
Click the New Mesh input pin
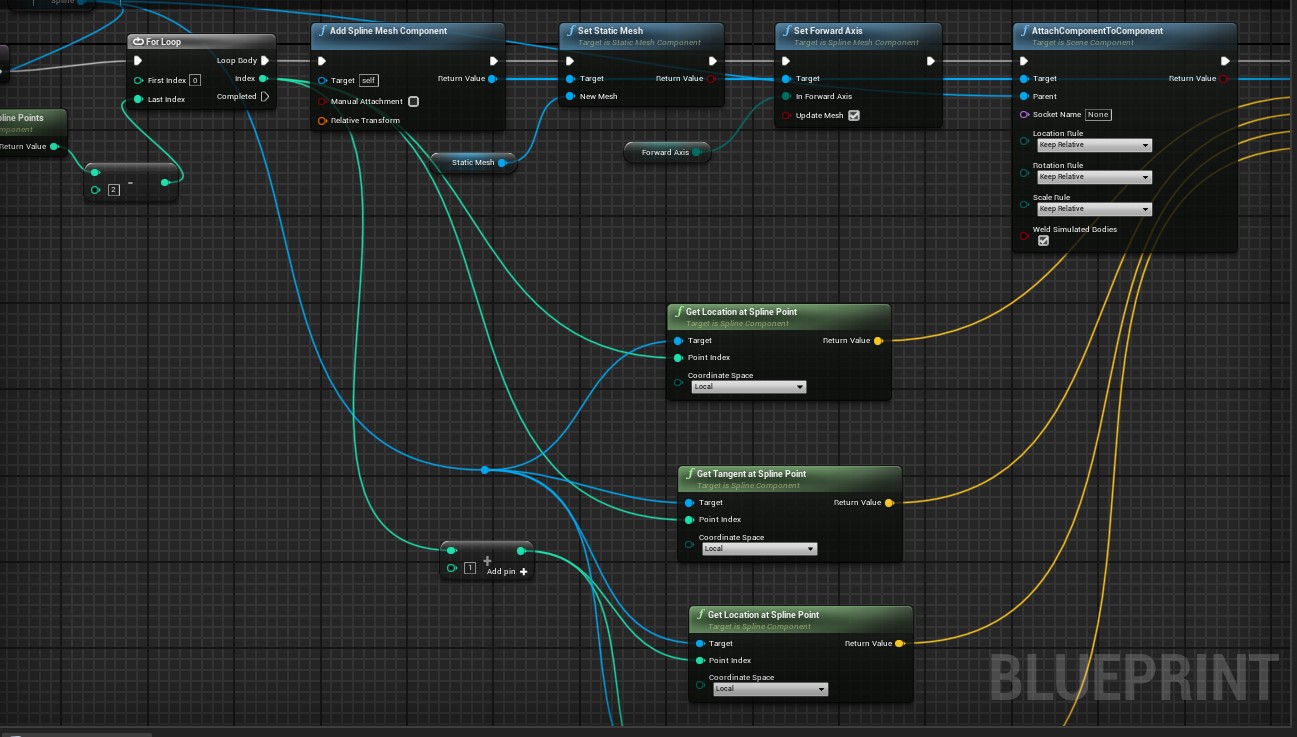(570, 96)
